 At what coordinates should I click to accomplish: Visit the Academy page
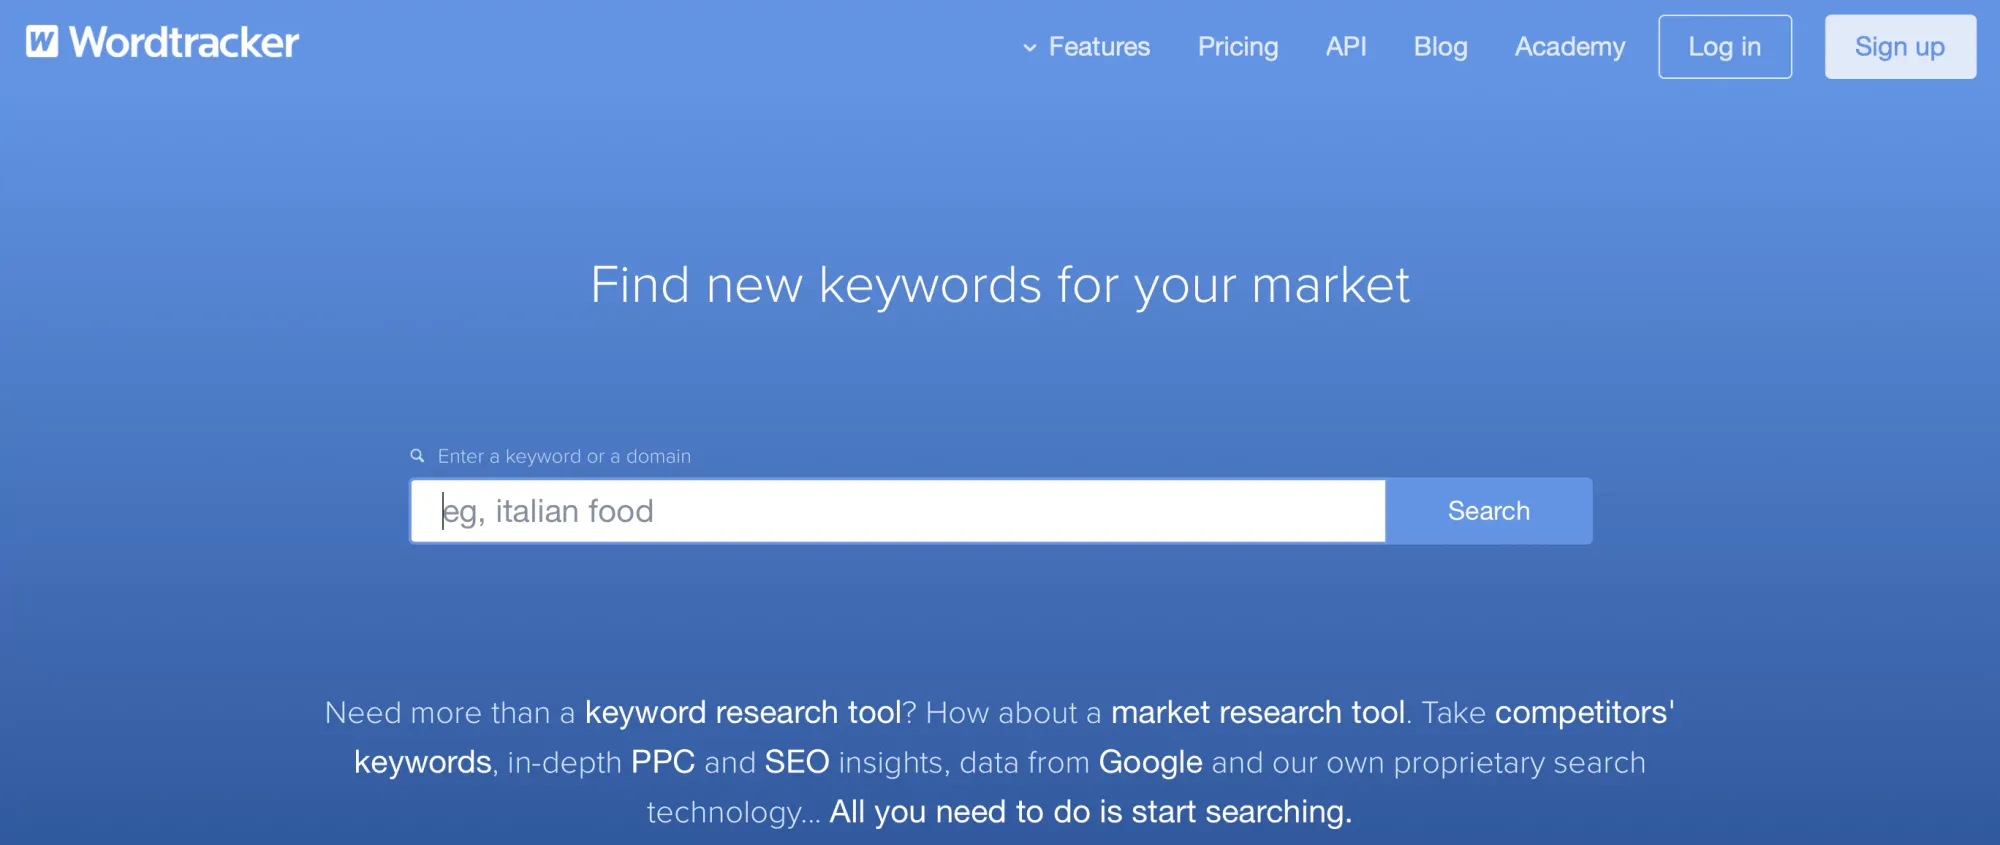point(1570,46)
